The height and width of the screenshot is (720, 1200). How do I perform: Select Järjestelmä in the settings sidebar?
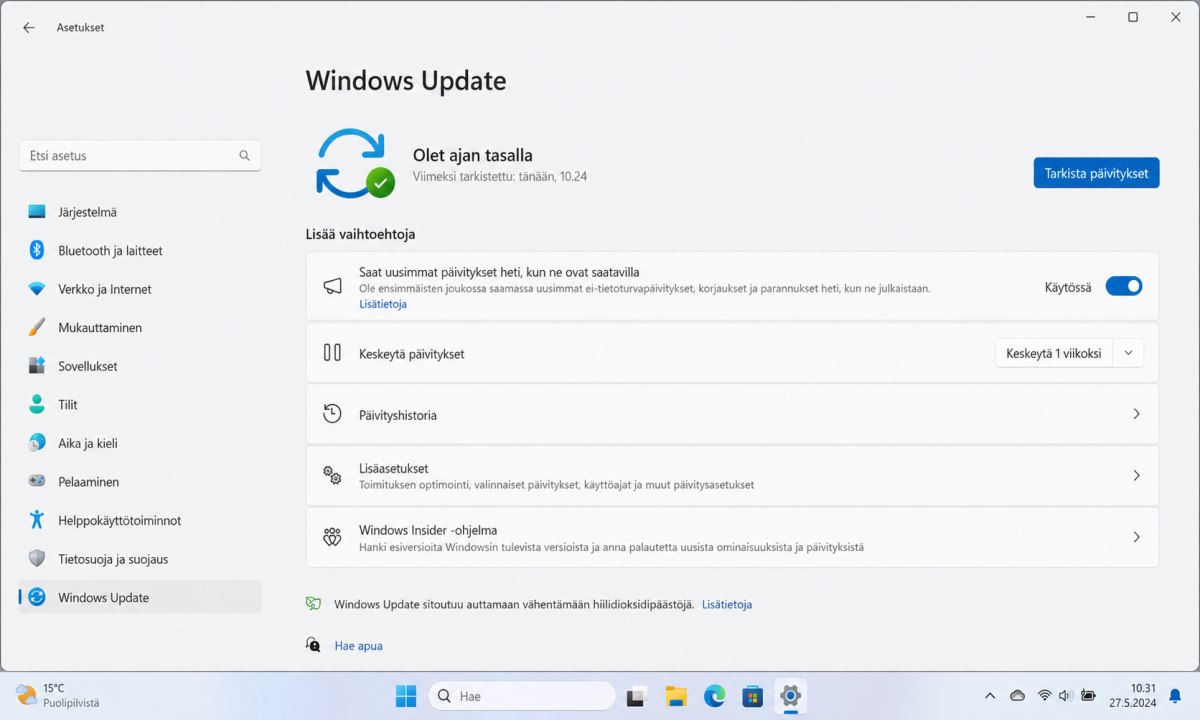coord(140,212)
